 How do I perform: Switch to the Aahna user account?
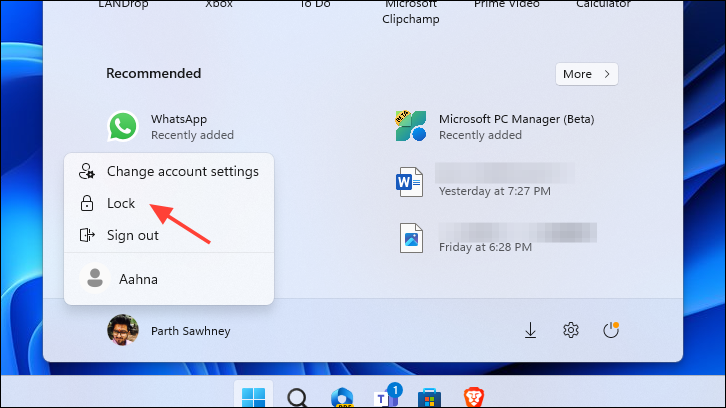[x=169, y=279]
